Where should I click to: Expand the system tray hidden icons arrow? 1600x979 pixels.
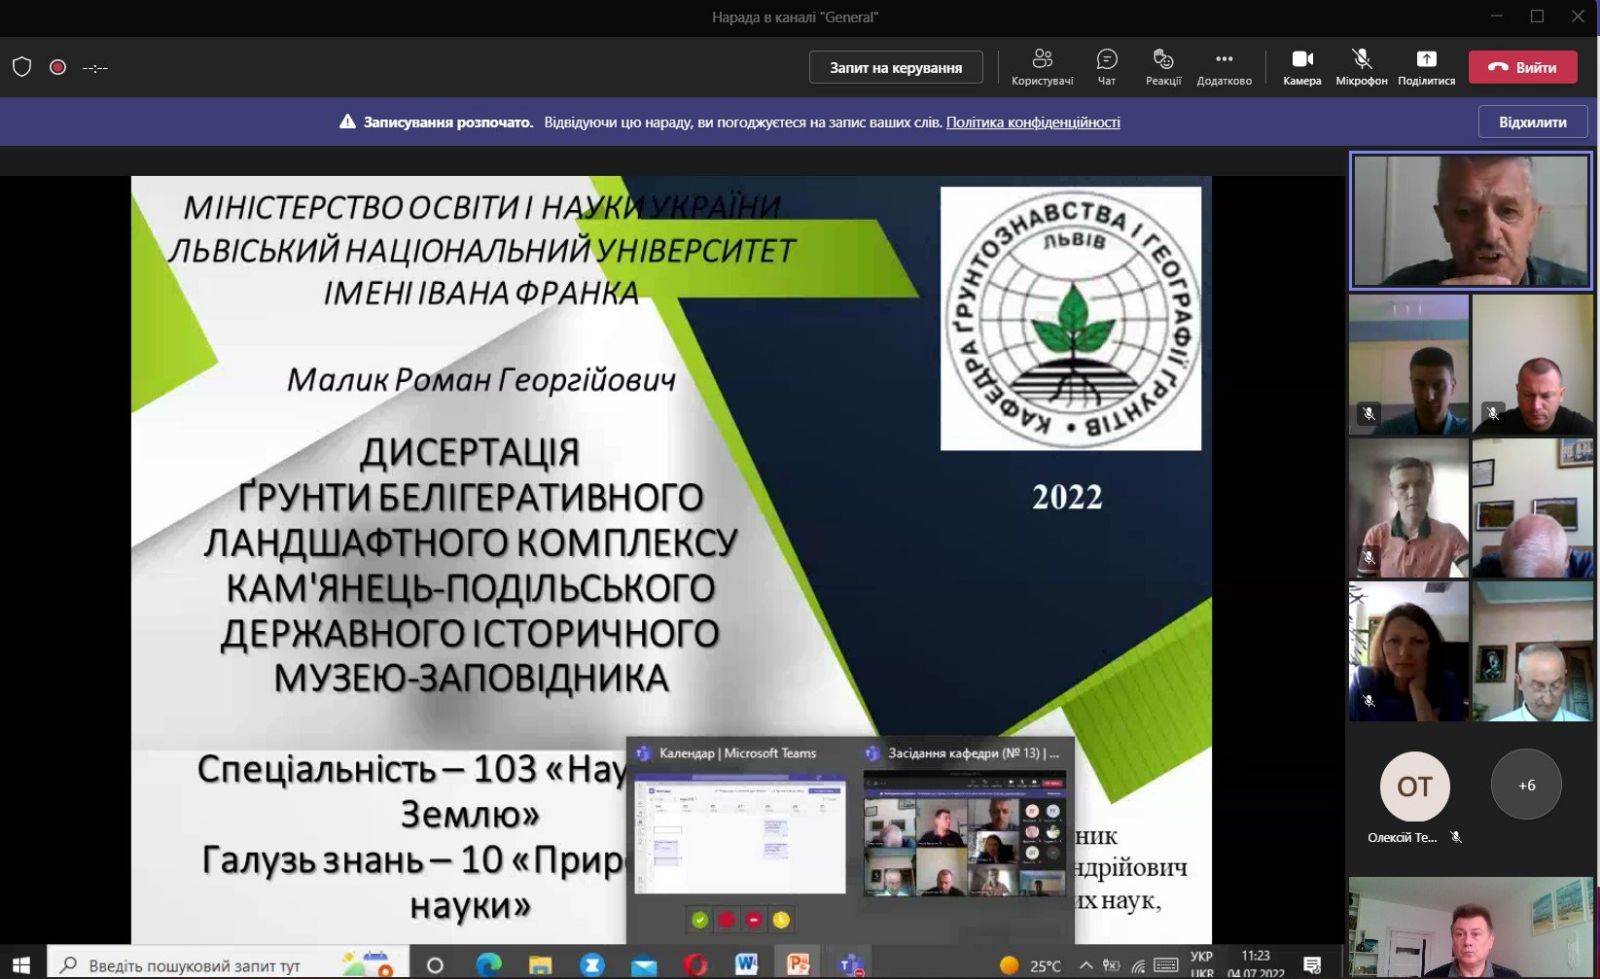[x=1086, y=965]
